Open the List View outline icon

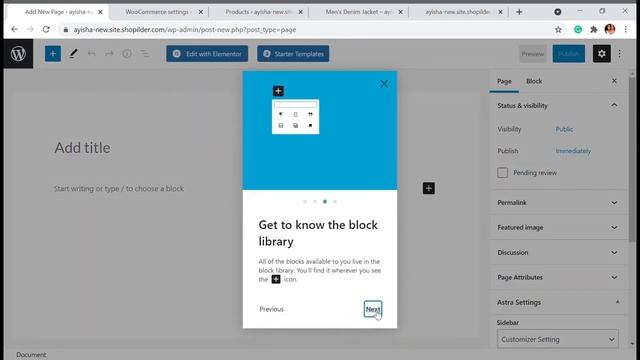pos(145,53)
